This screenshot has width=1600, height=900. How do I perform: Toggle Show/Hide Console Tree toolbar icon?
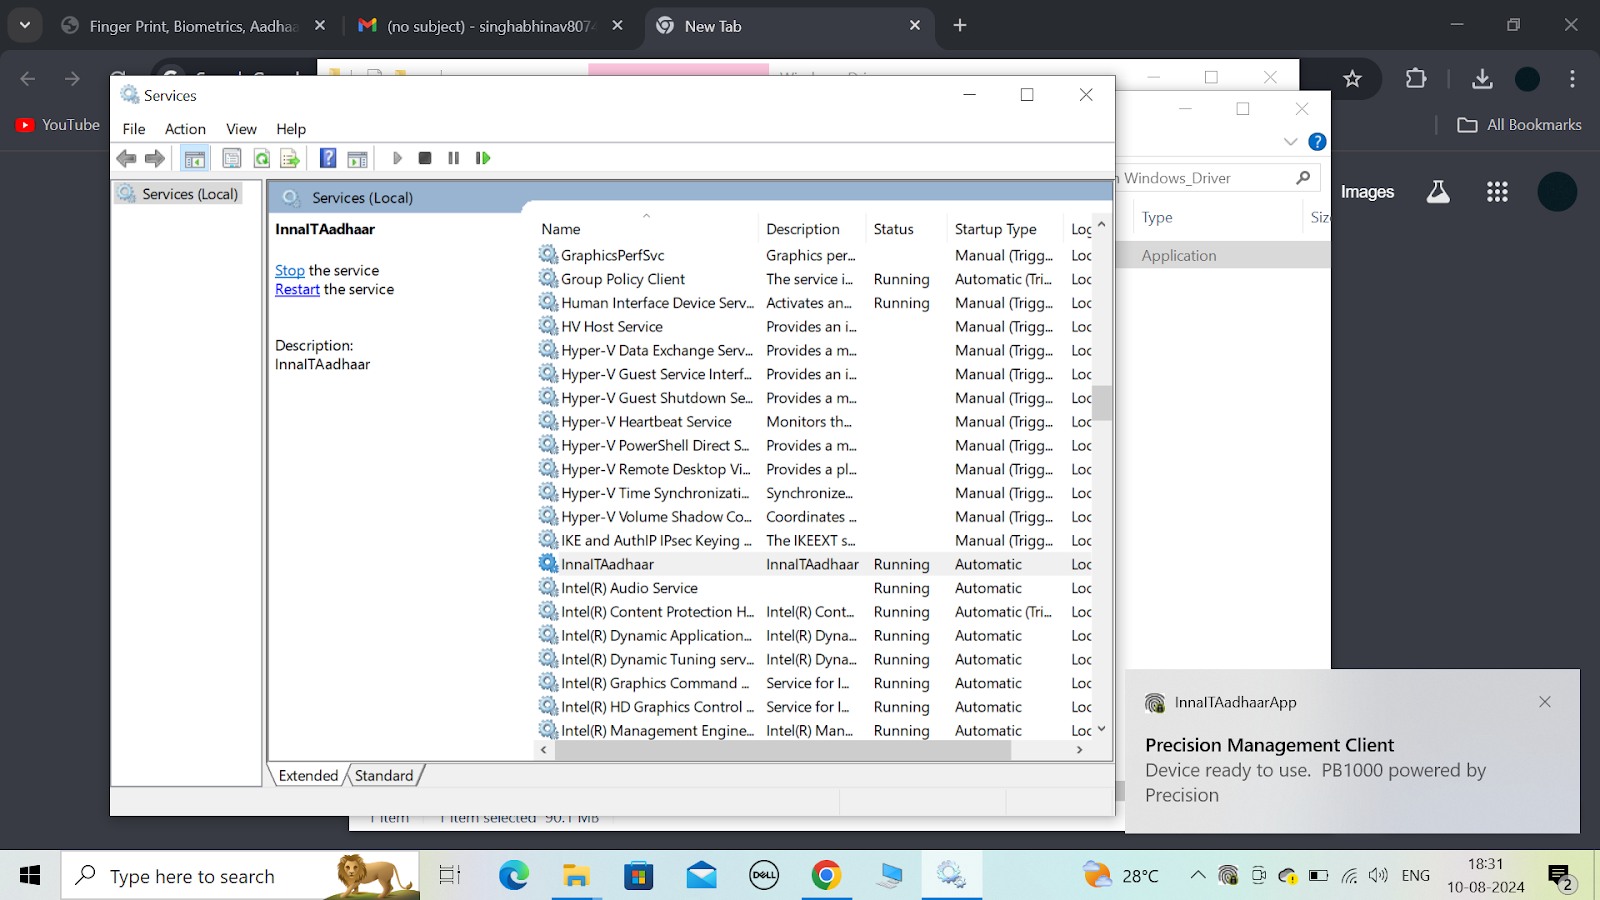pyautogui.click(x=195, y=158)
